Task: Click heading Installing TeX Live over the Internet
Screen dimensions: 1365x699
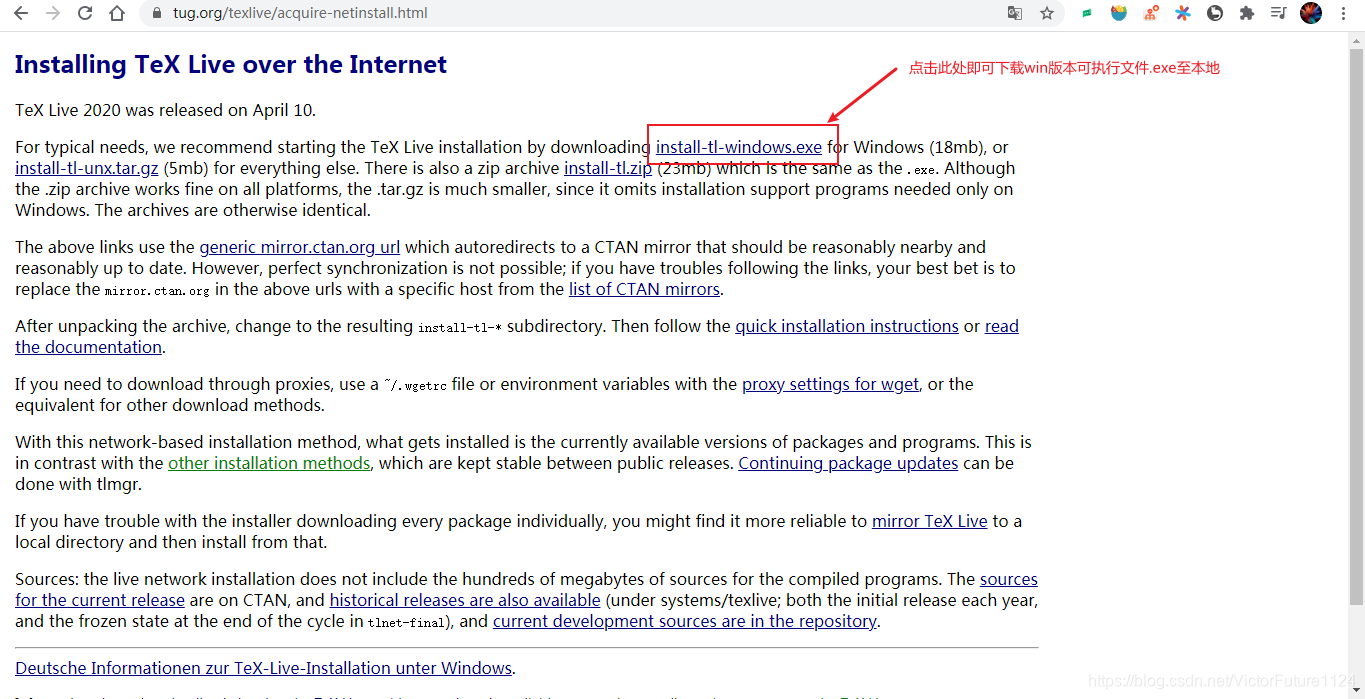Action: (x=231, y=64)
